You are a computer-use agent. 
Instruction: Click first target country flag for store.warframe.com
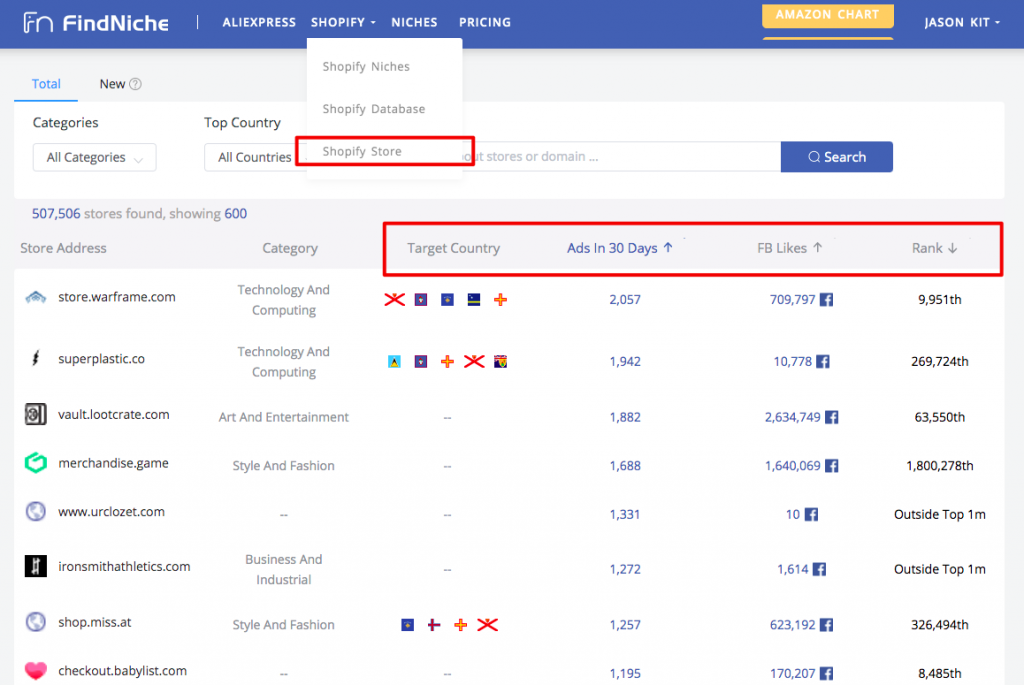pos(394,300)
